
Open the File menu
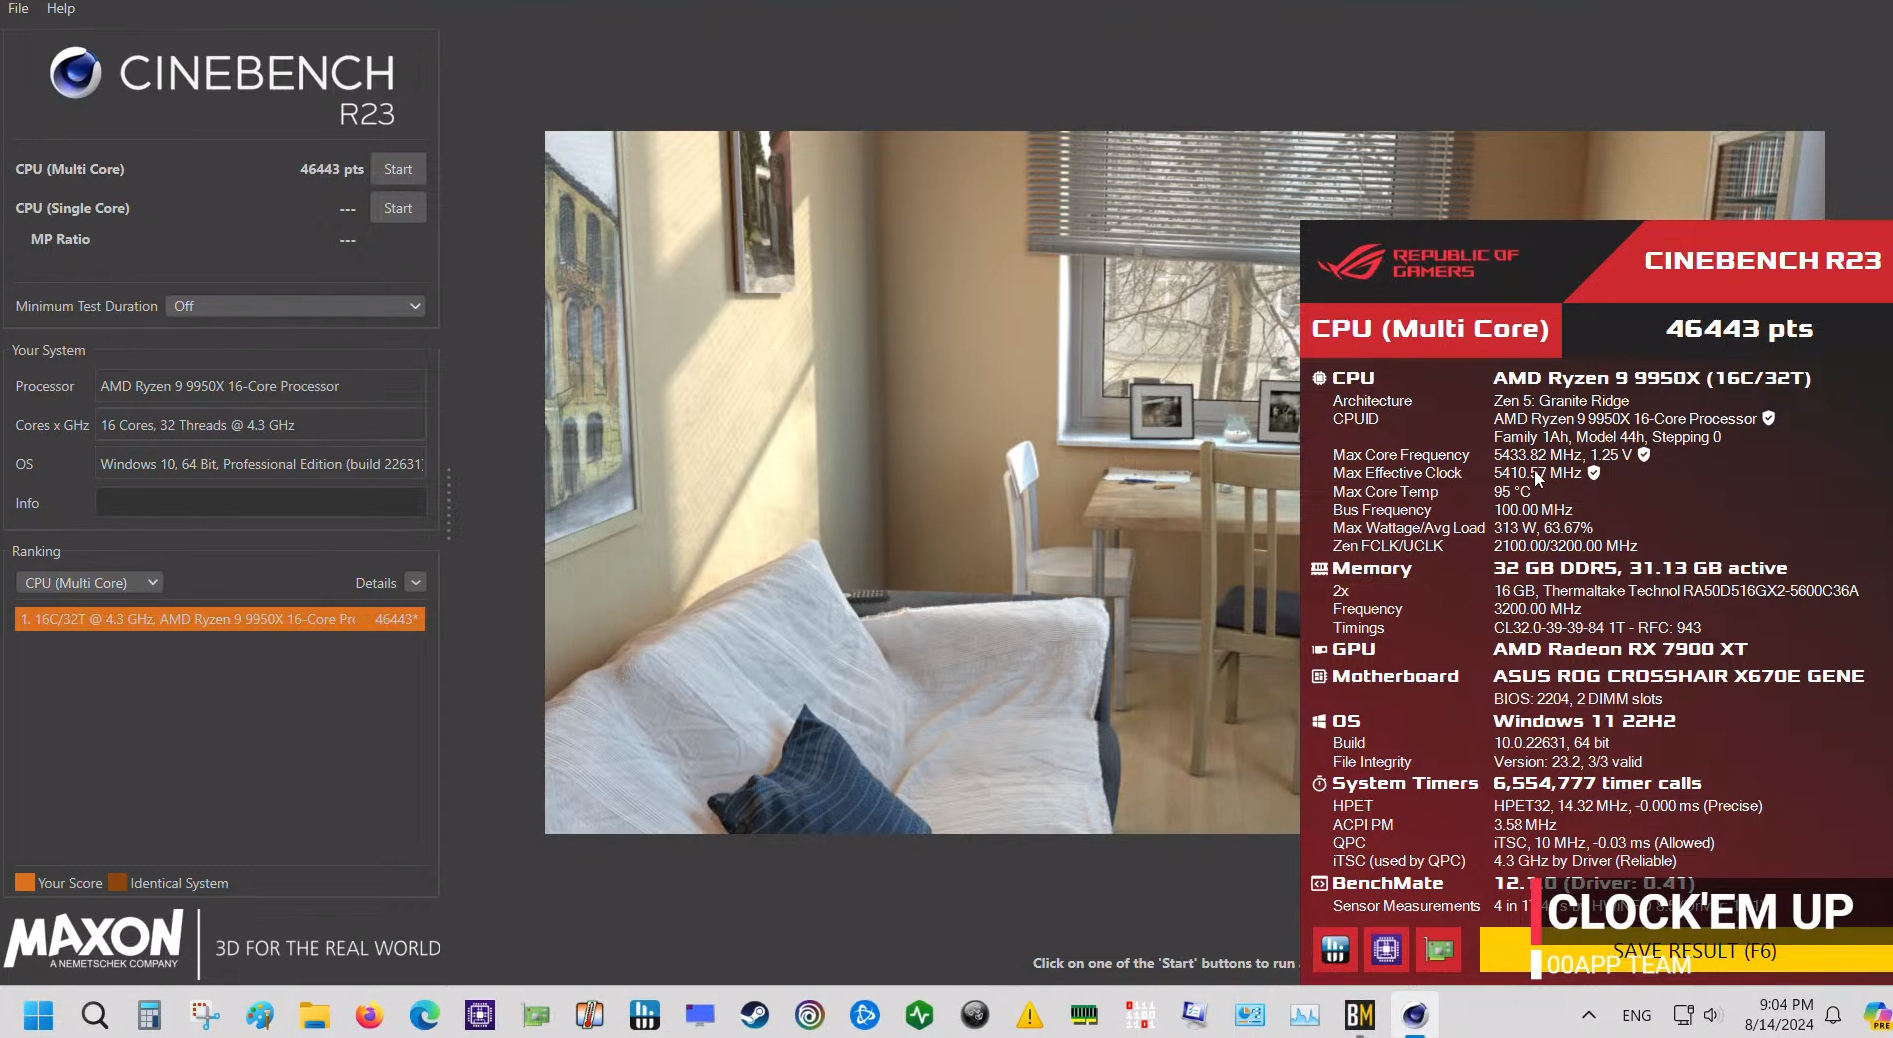point(18,8)
